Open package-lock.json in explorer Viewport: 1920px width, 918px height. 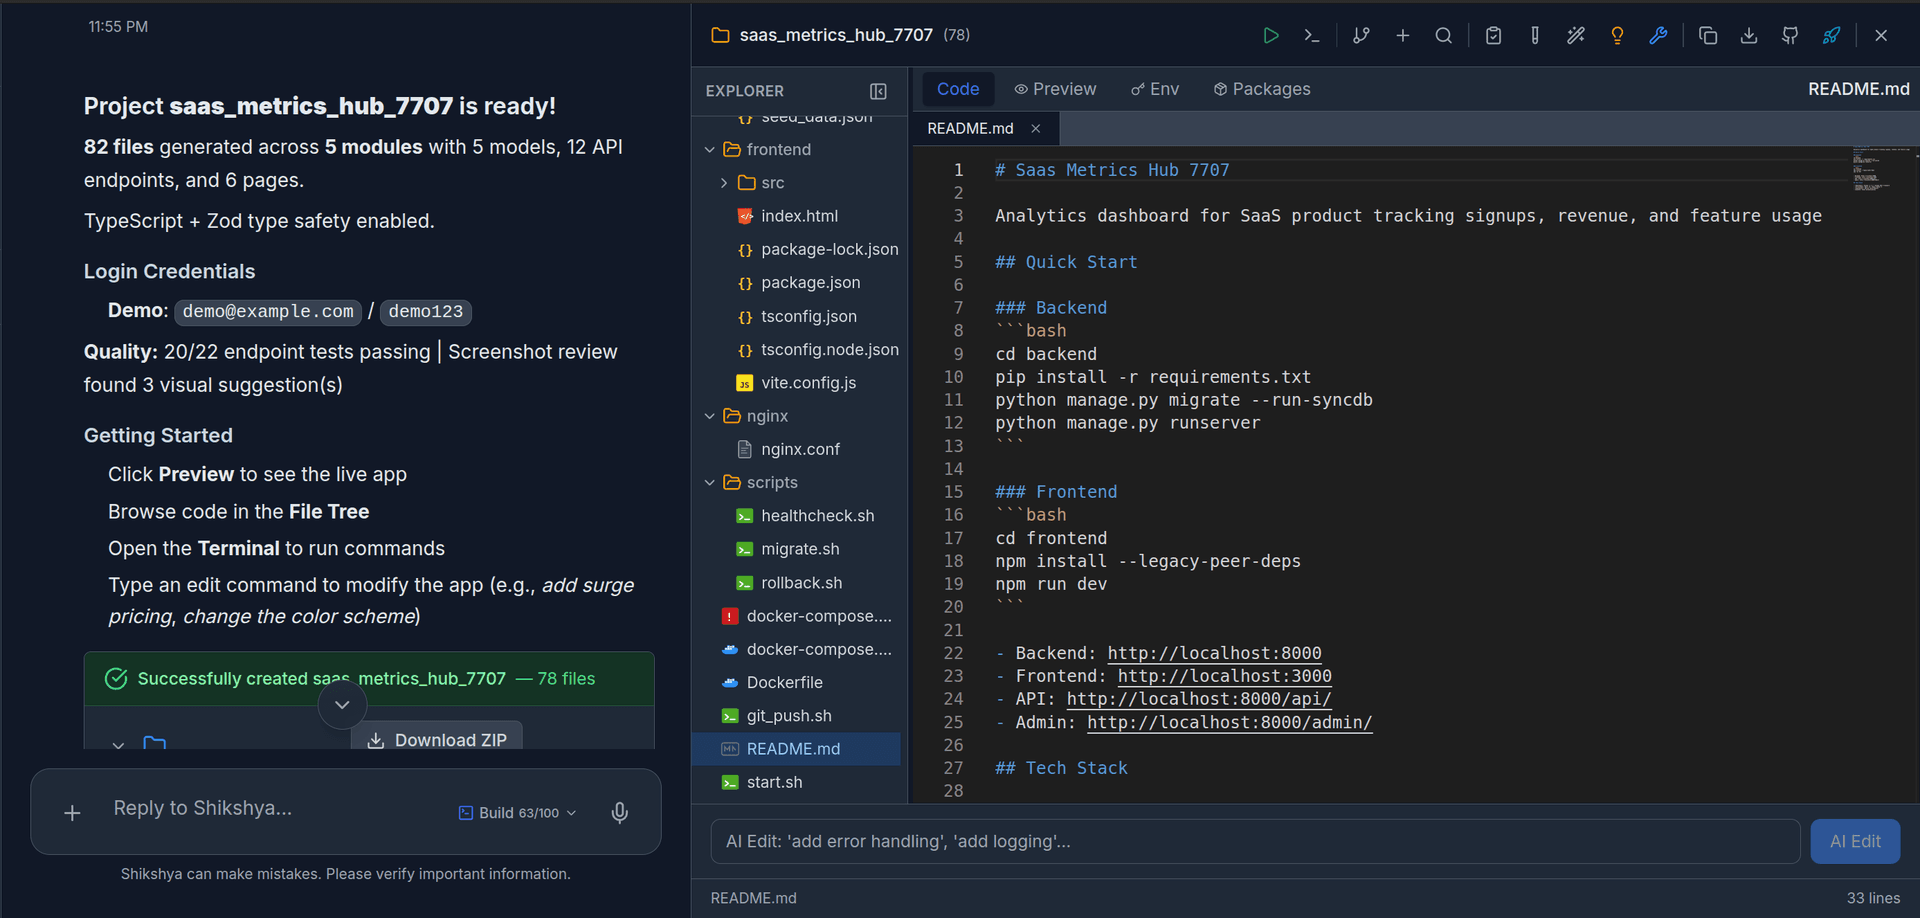pyautogui.click(x=818, y=249)
